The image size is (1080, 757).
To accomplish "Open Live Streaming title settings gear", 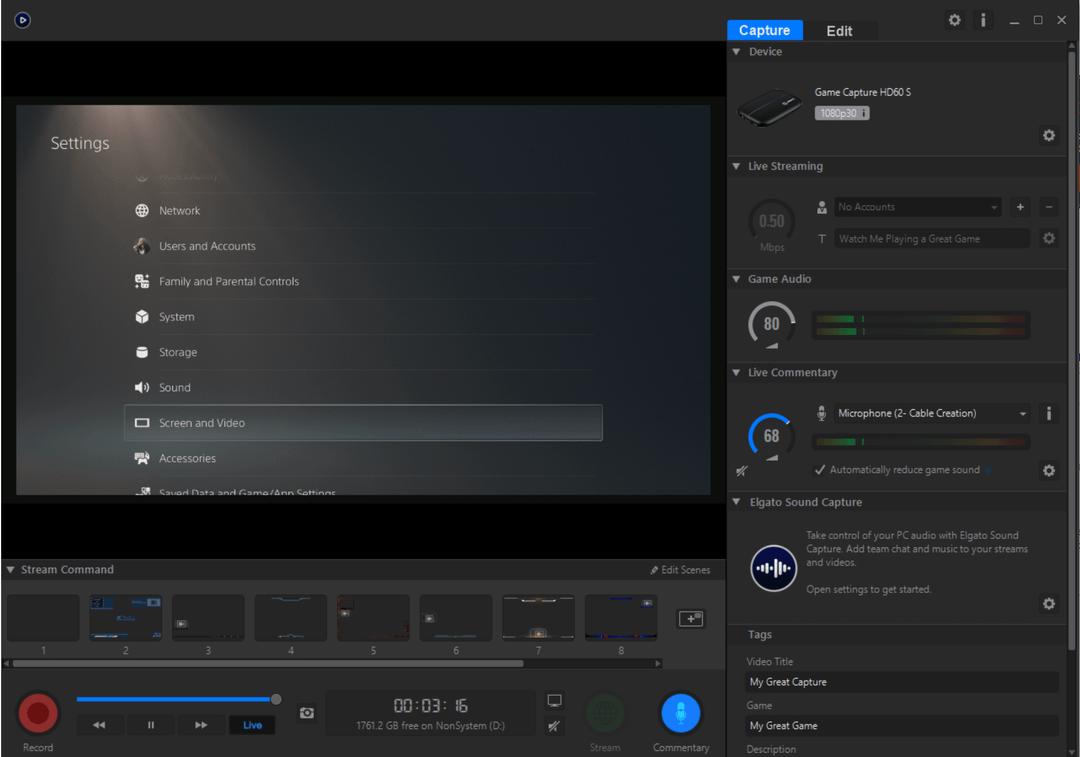I will (x=1048, y=238).
